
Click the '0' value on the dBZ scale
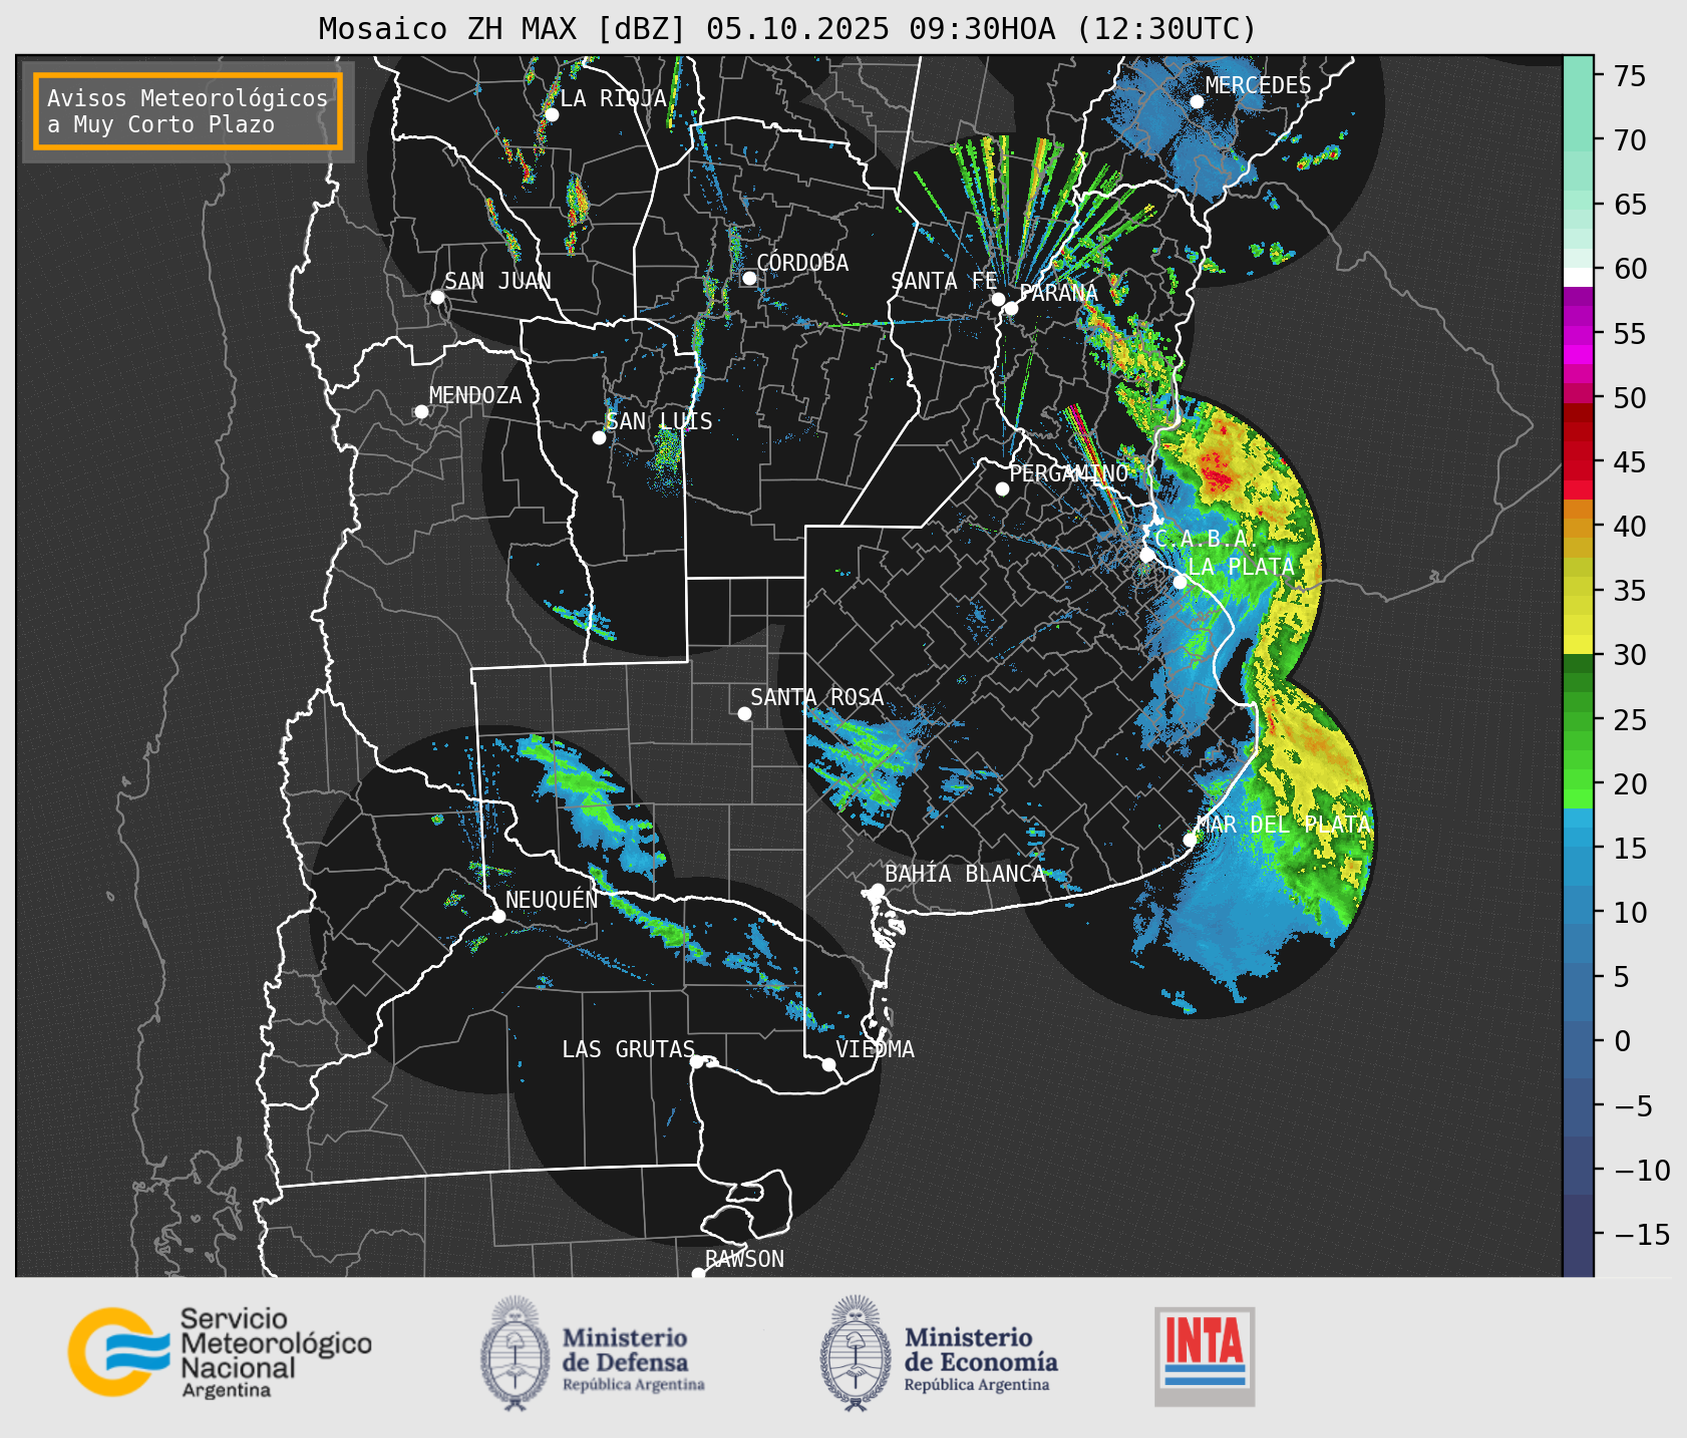click(1621, 1041)
